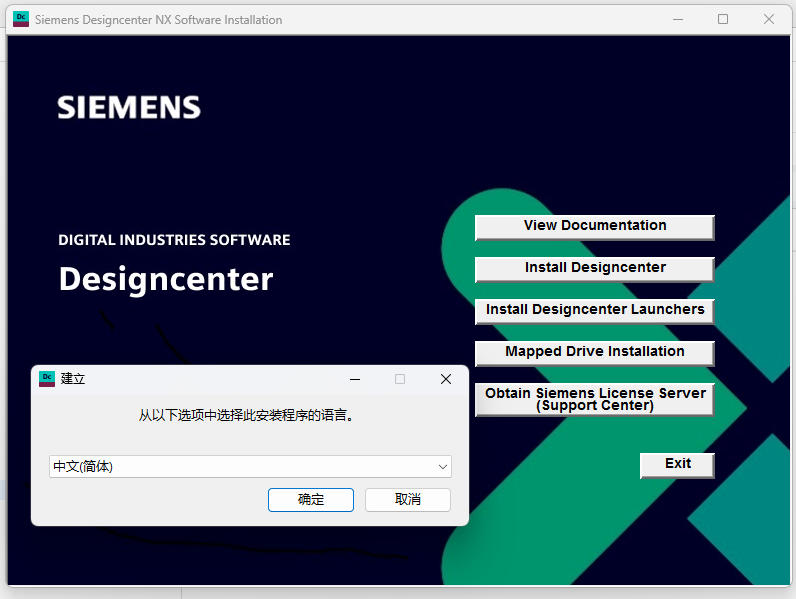This screenshot has width=796, height=599.
Task: Click the Dc app icon in main title bar
Action: pyautogui.click(x=21, y=19)
